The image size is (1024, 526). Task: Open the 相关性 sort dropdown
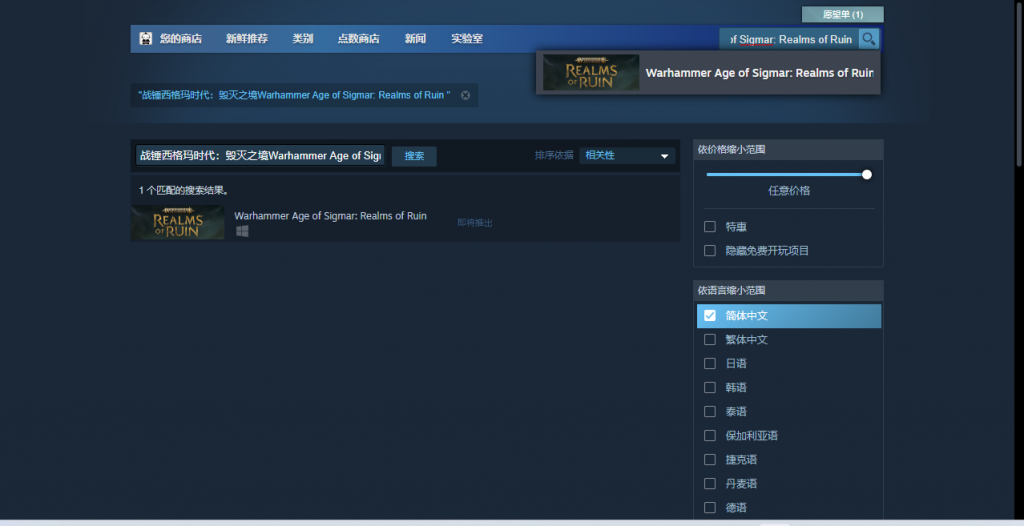pos(627,156)
